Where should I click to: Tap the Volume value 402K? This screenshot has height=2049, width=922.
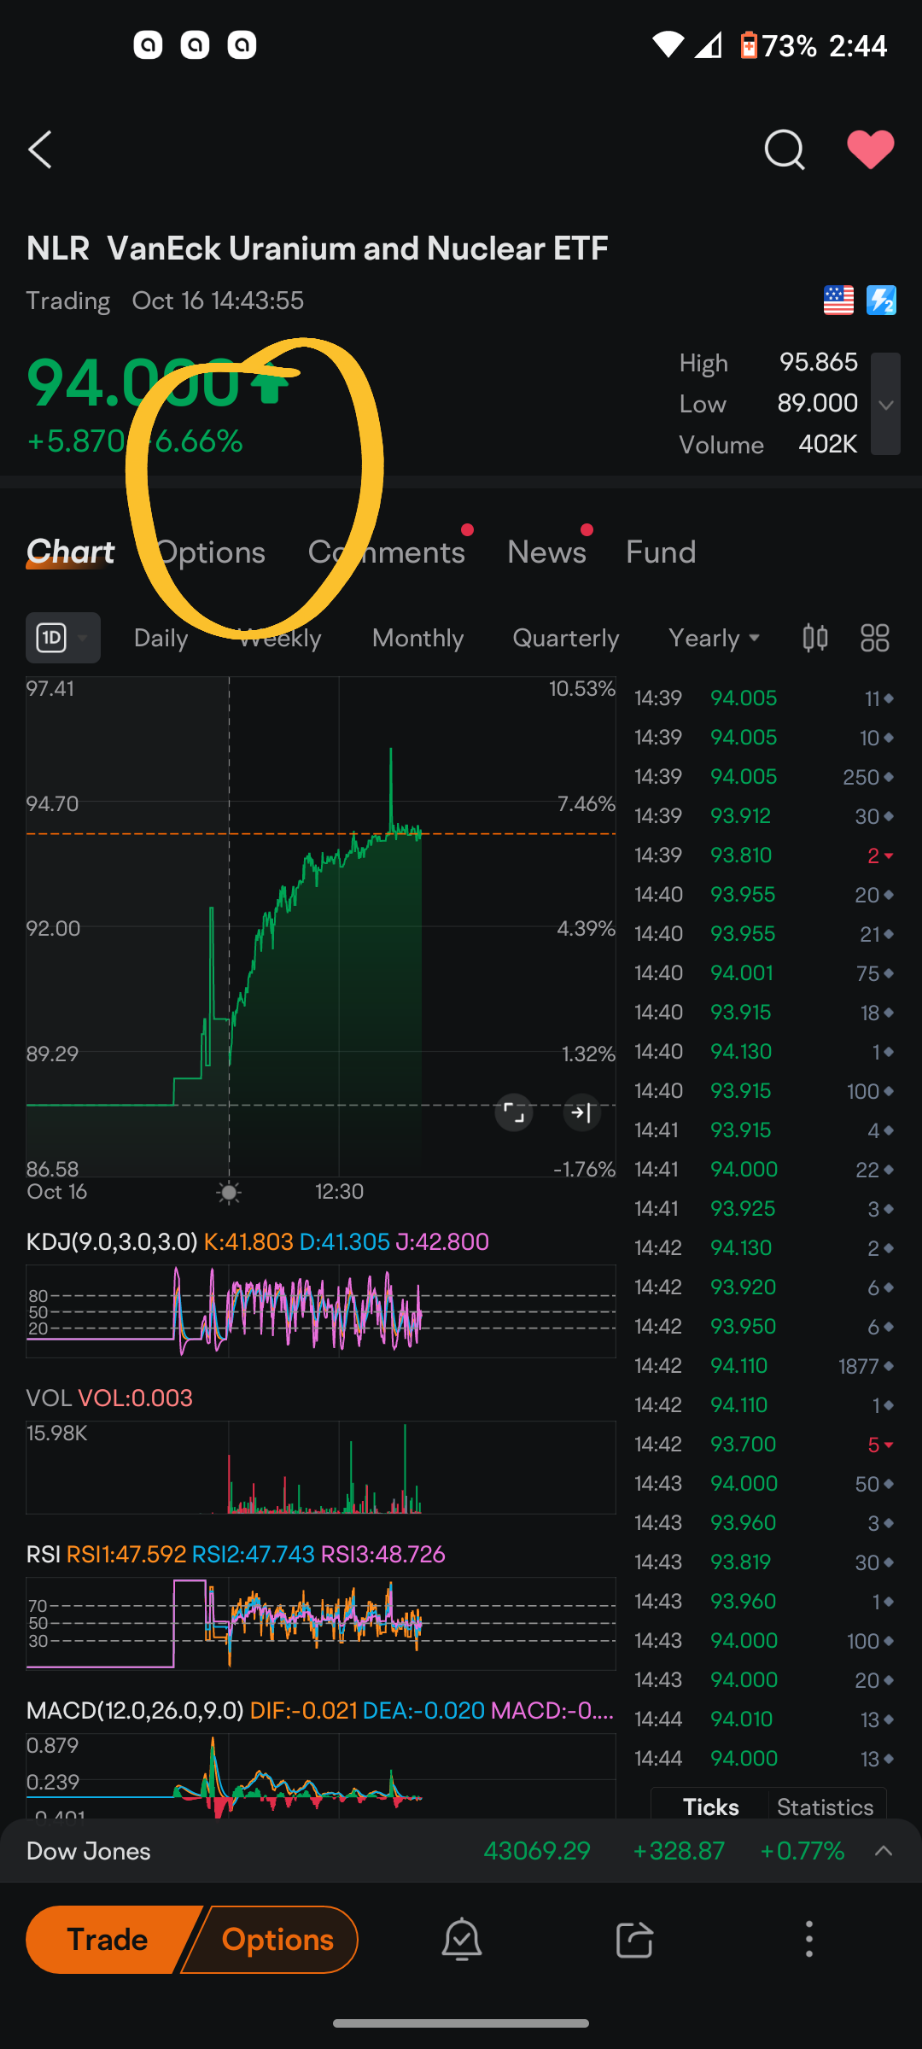point(828,444)
